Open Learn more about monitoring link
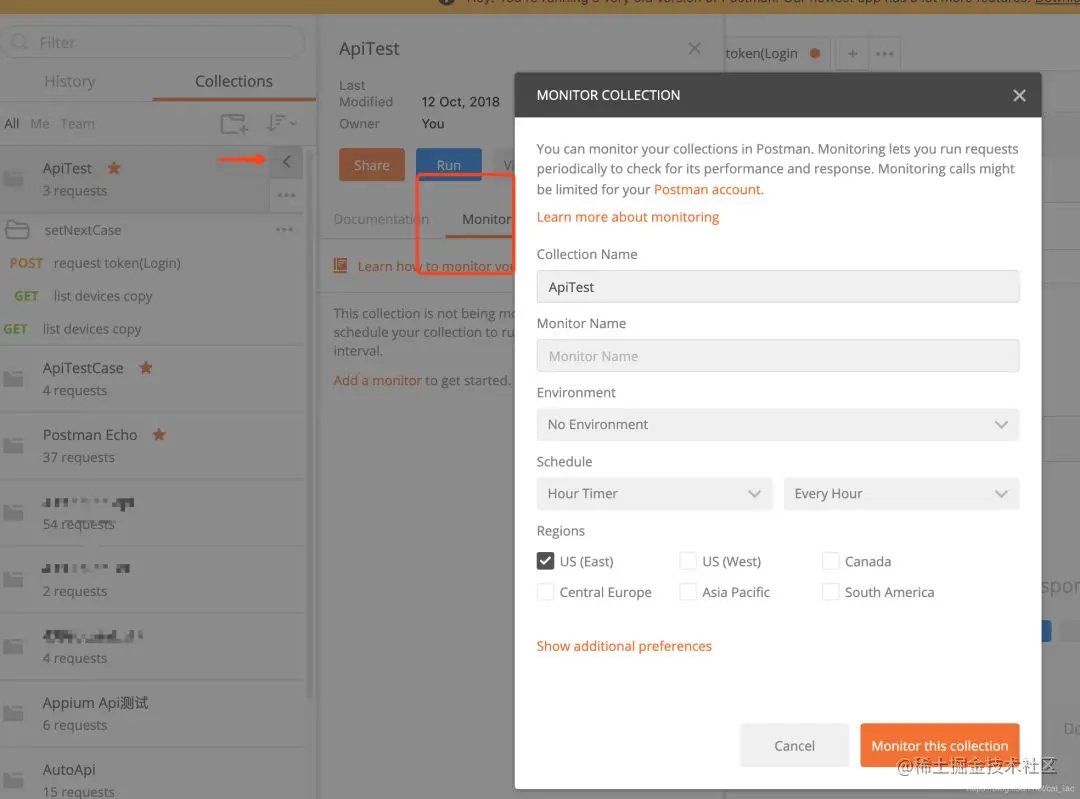1080x799 pixels. pyautogui.click(x=627, y=217)
